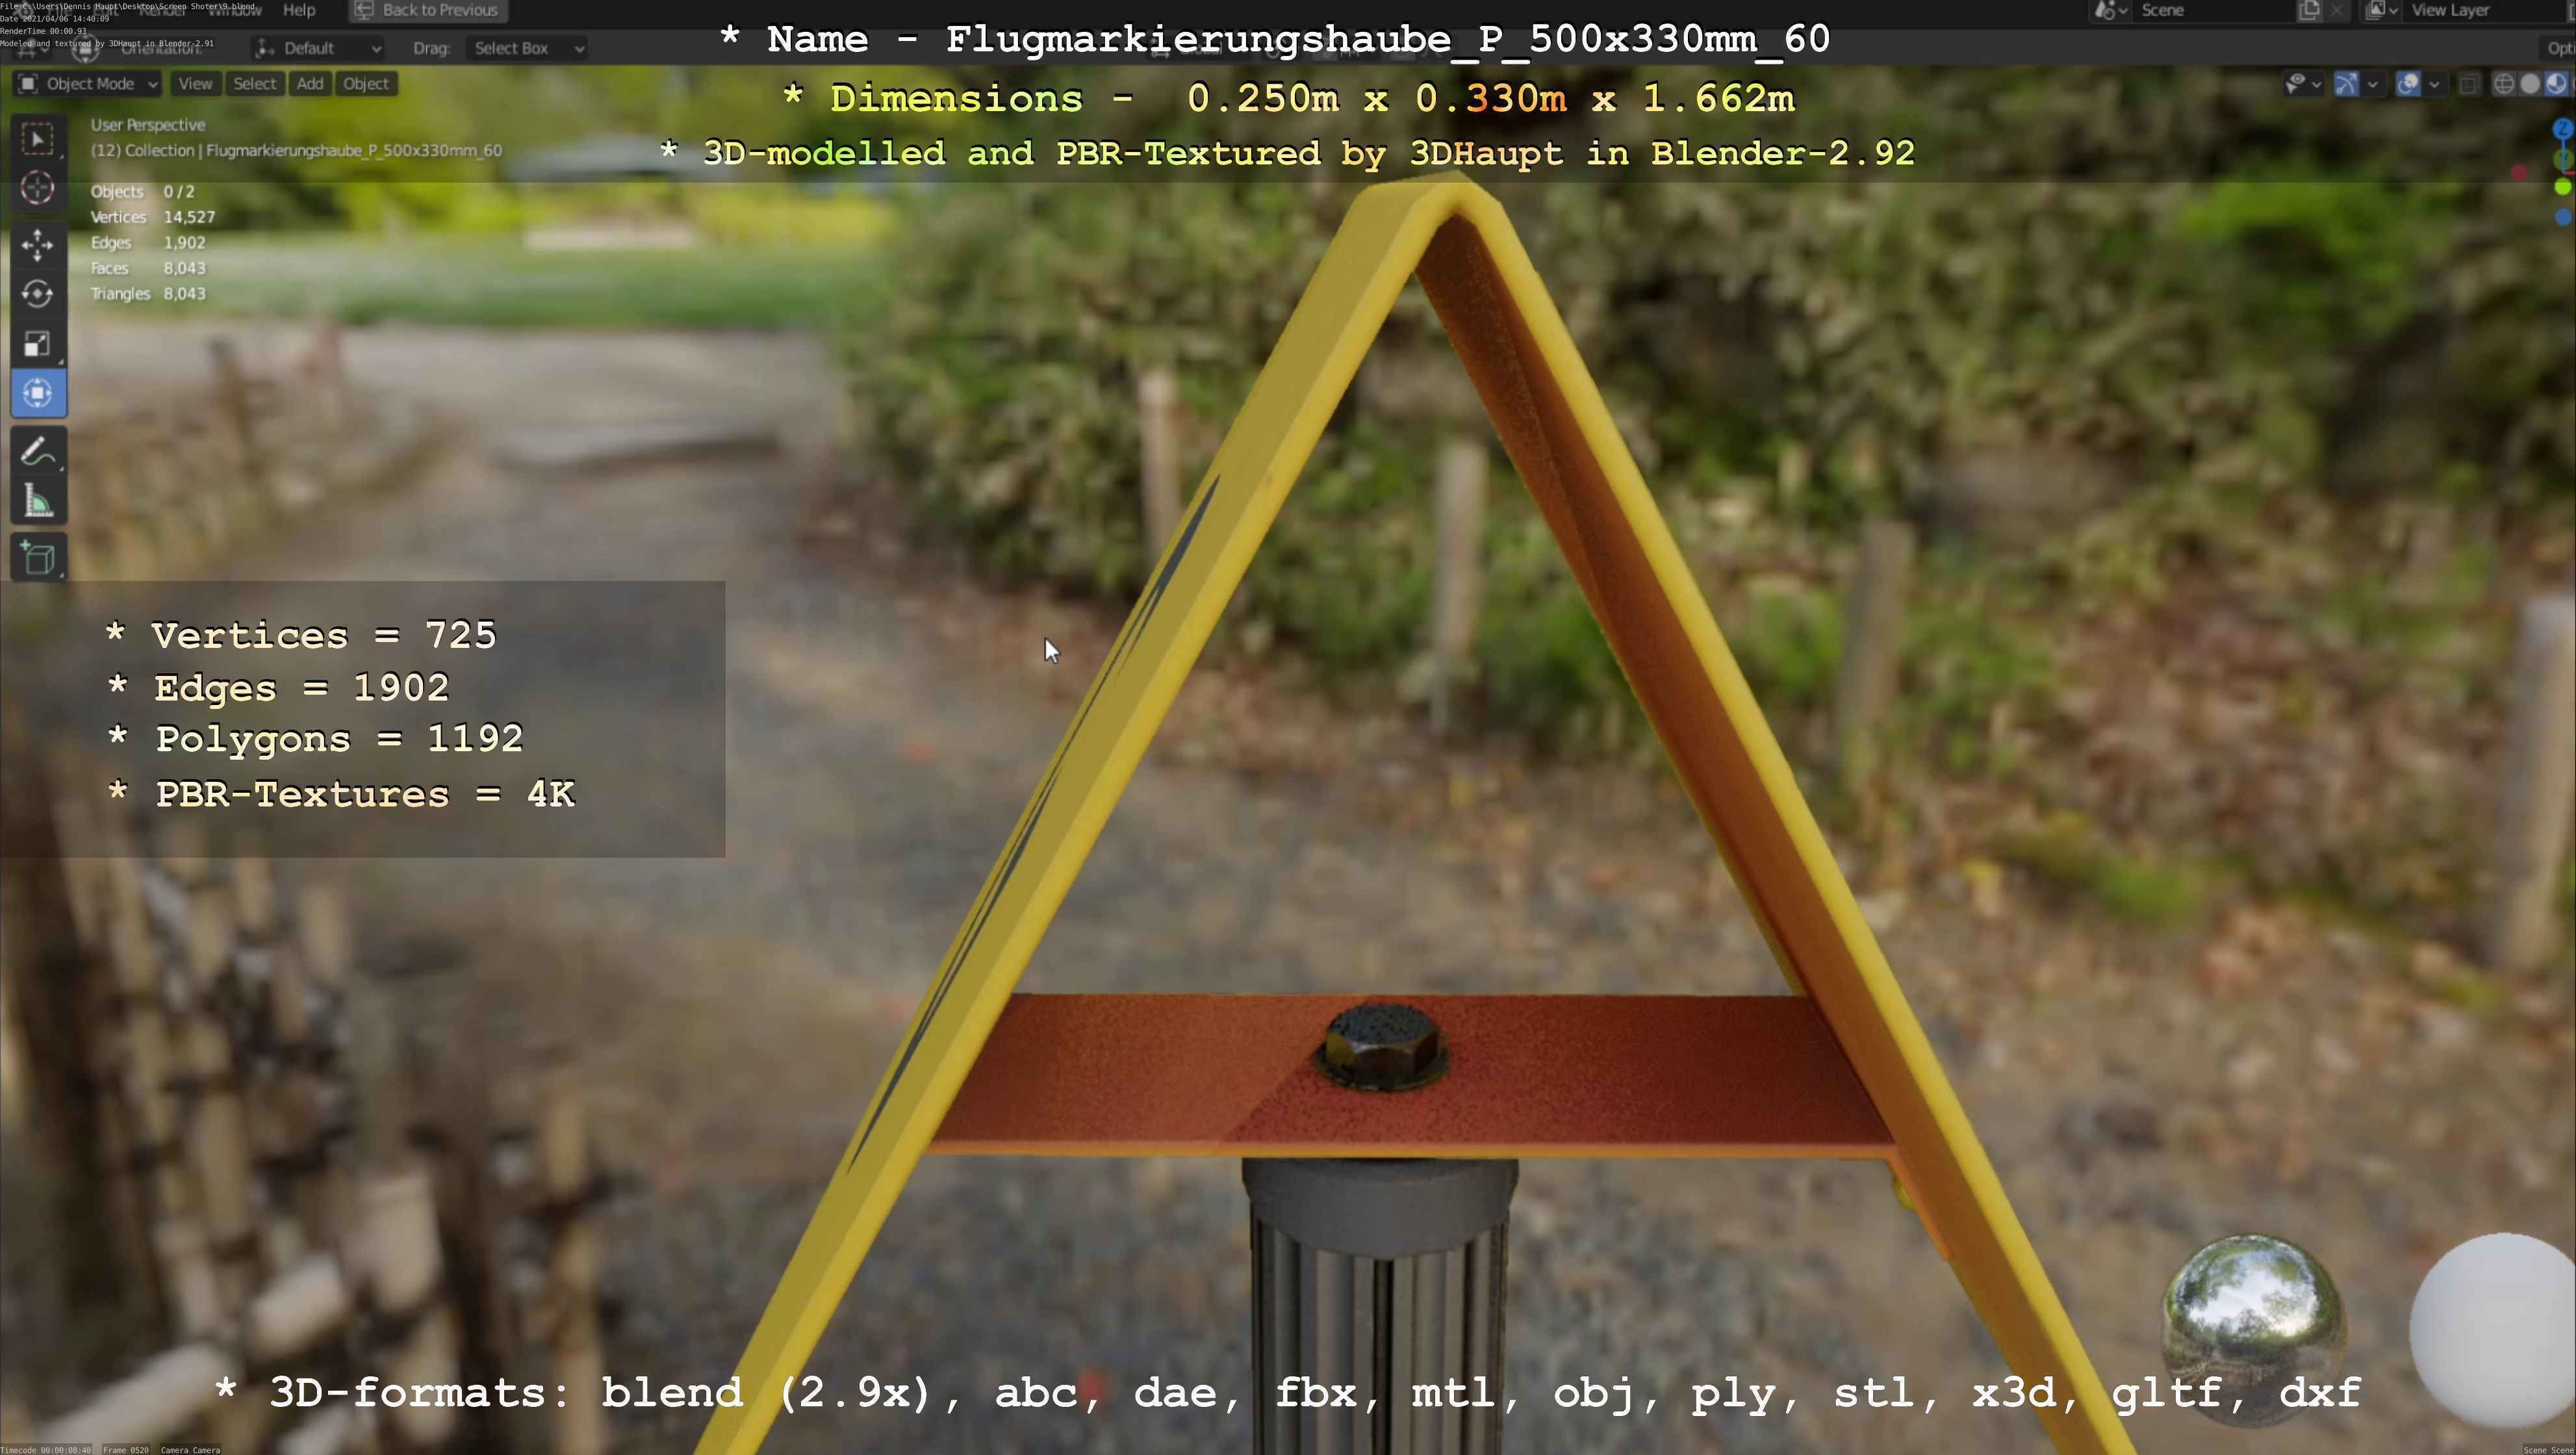2576x1455 pixels.
Task: Toggle the Show Overlays button
Action: 2408,84
